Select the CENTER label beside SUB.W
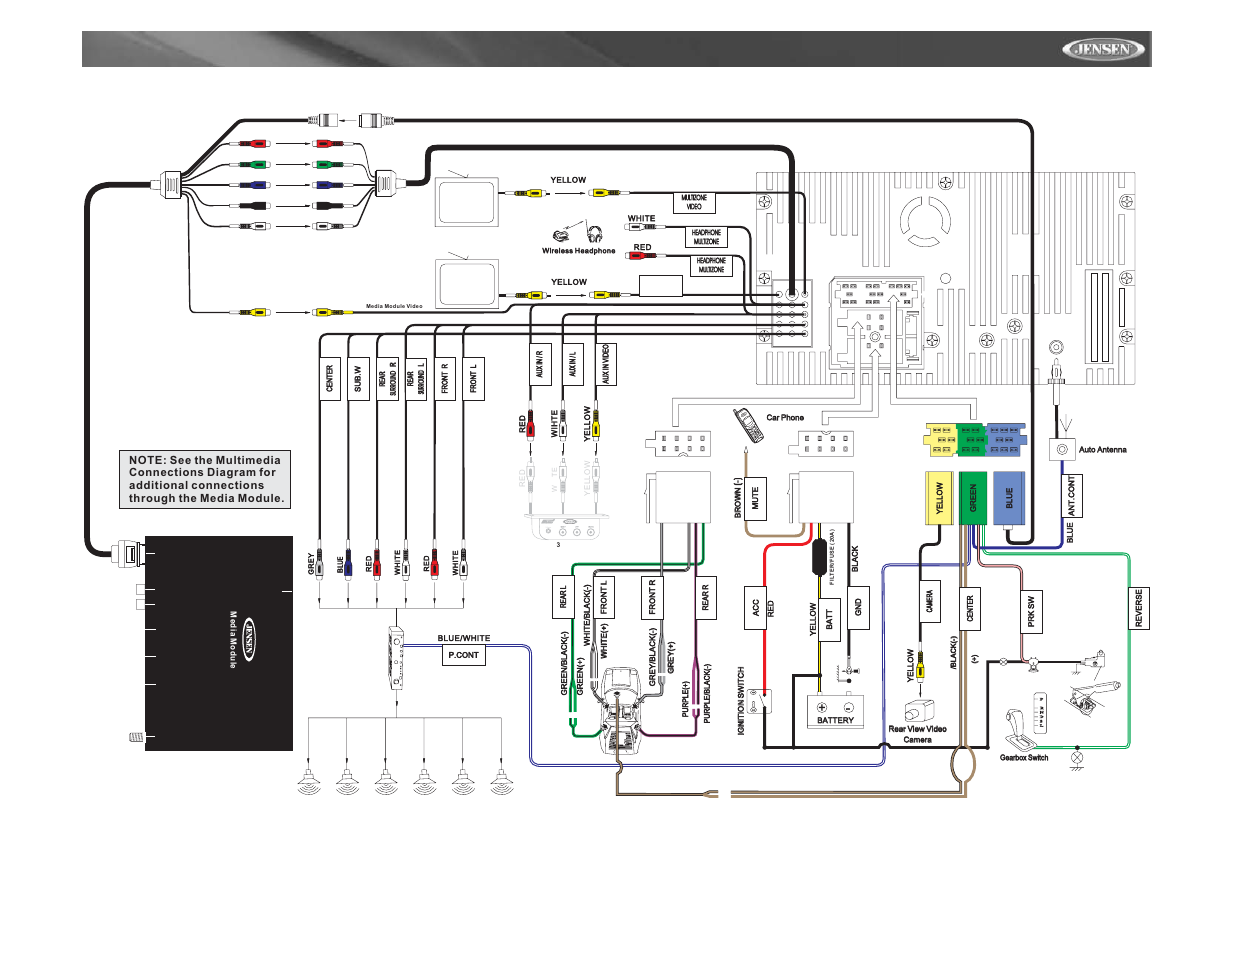 [x=330, y=379]
